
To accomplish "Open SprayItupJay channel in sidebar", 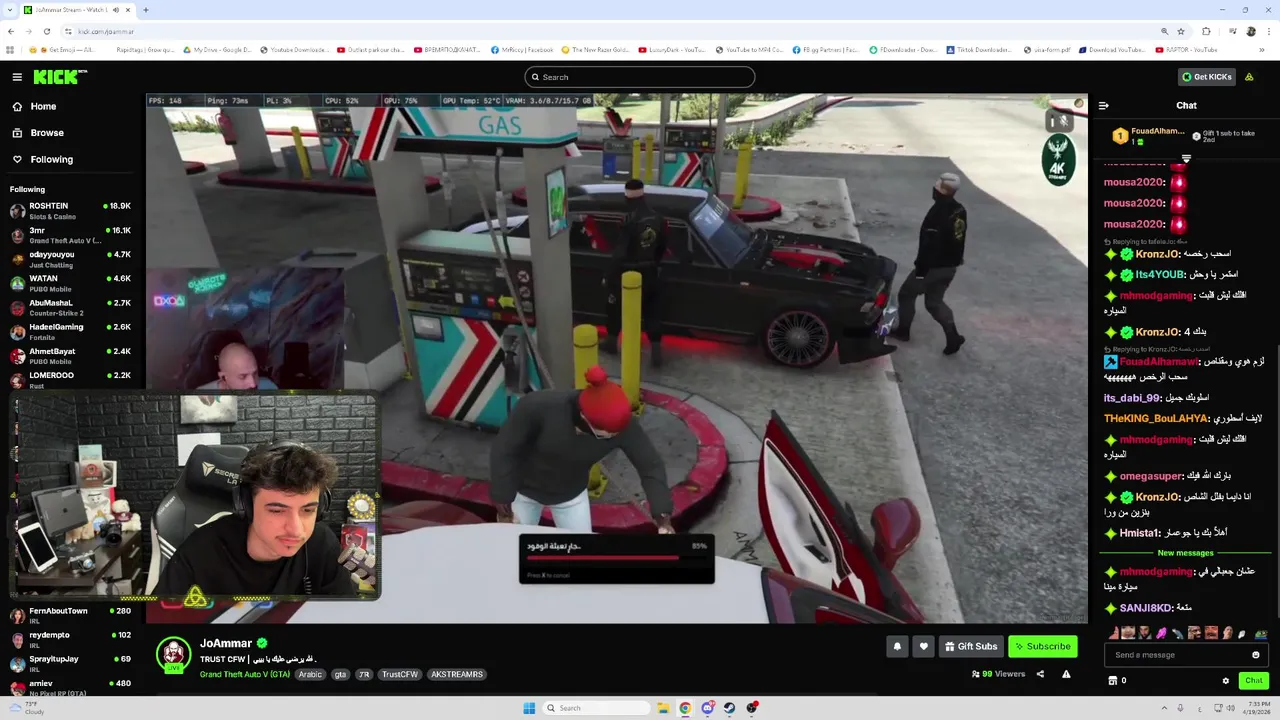I will pyautogui.click(x=70, y=663).
